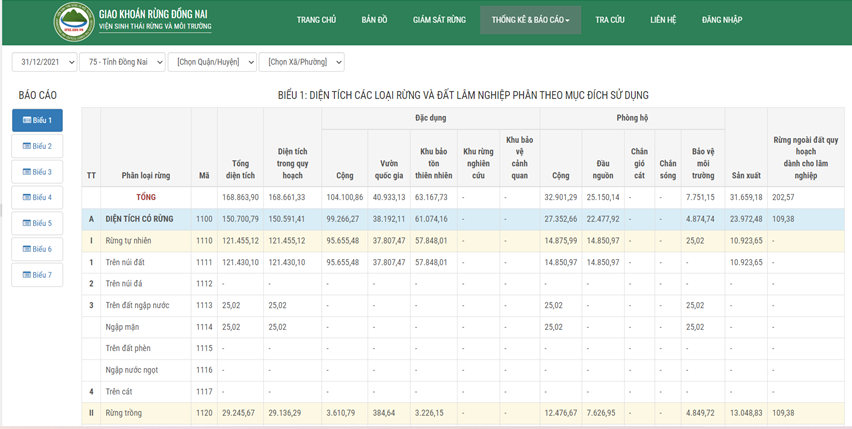Viewport: 852px width, 429px height.
Task: Navigate to Tra cứu page
Action: click(x=609, y=20)
